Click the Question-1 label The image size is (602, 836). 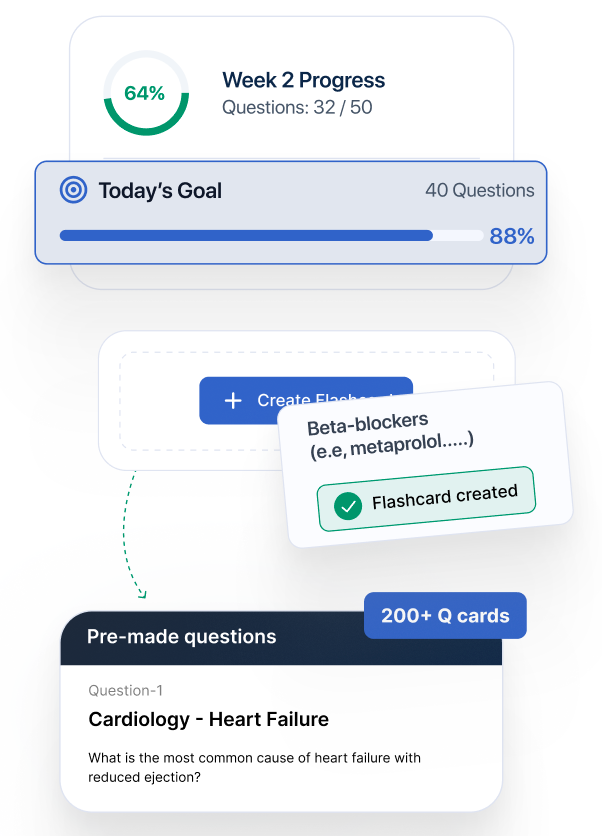click(125, 690)
